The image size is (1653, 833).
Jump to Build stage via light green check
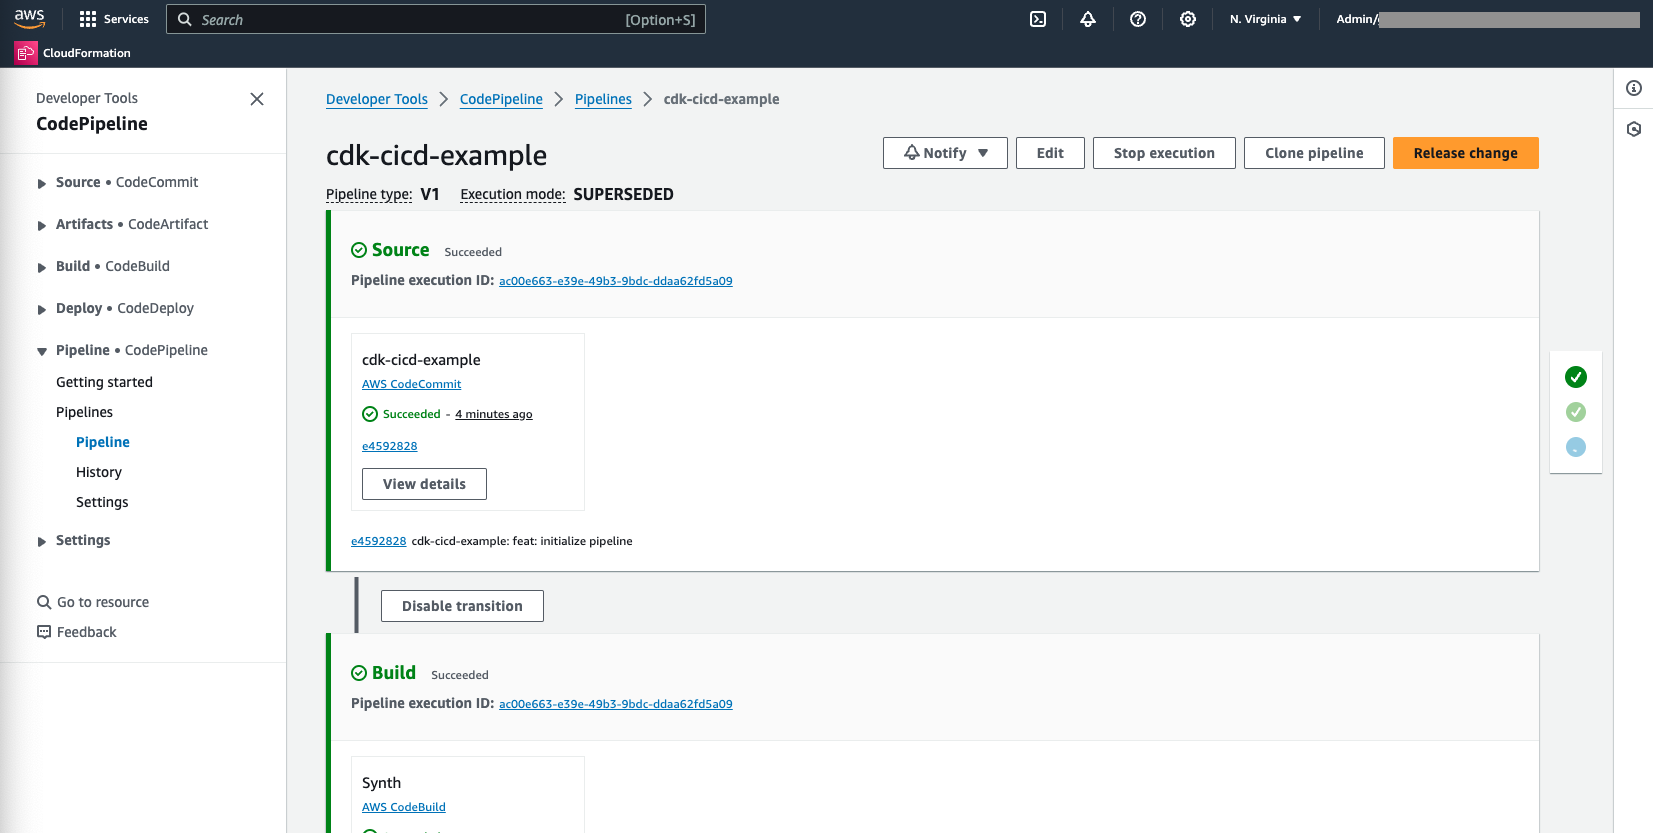(1576, 412)
